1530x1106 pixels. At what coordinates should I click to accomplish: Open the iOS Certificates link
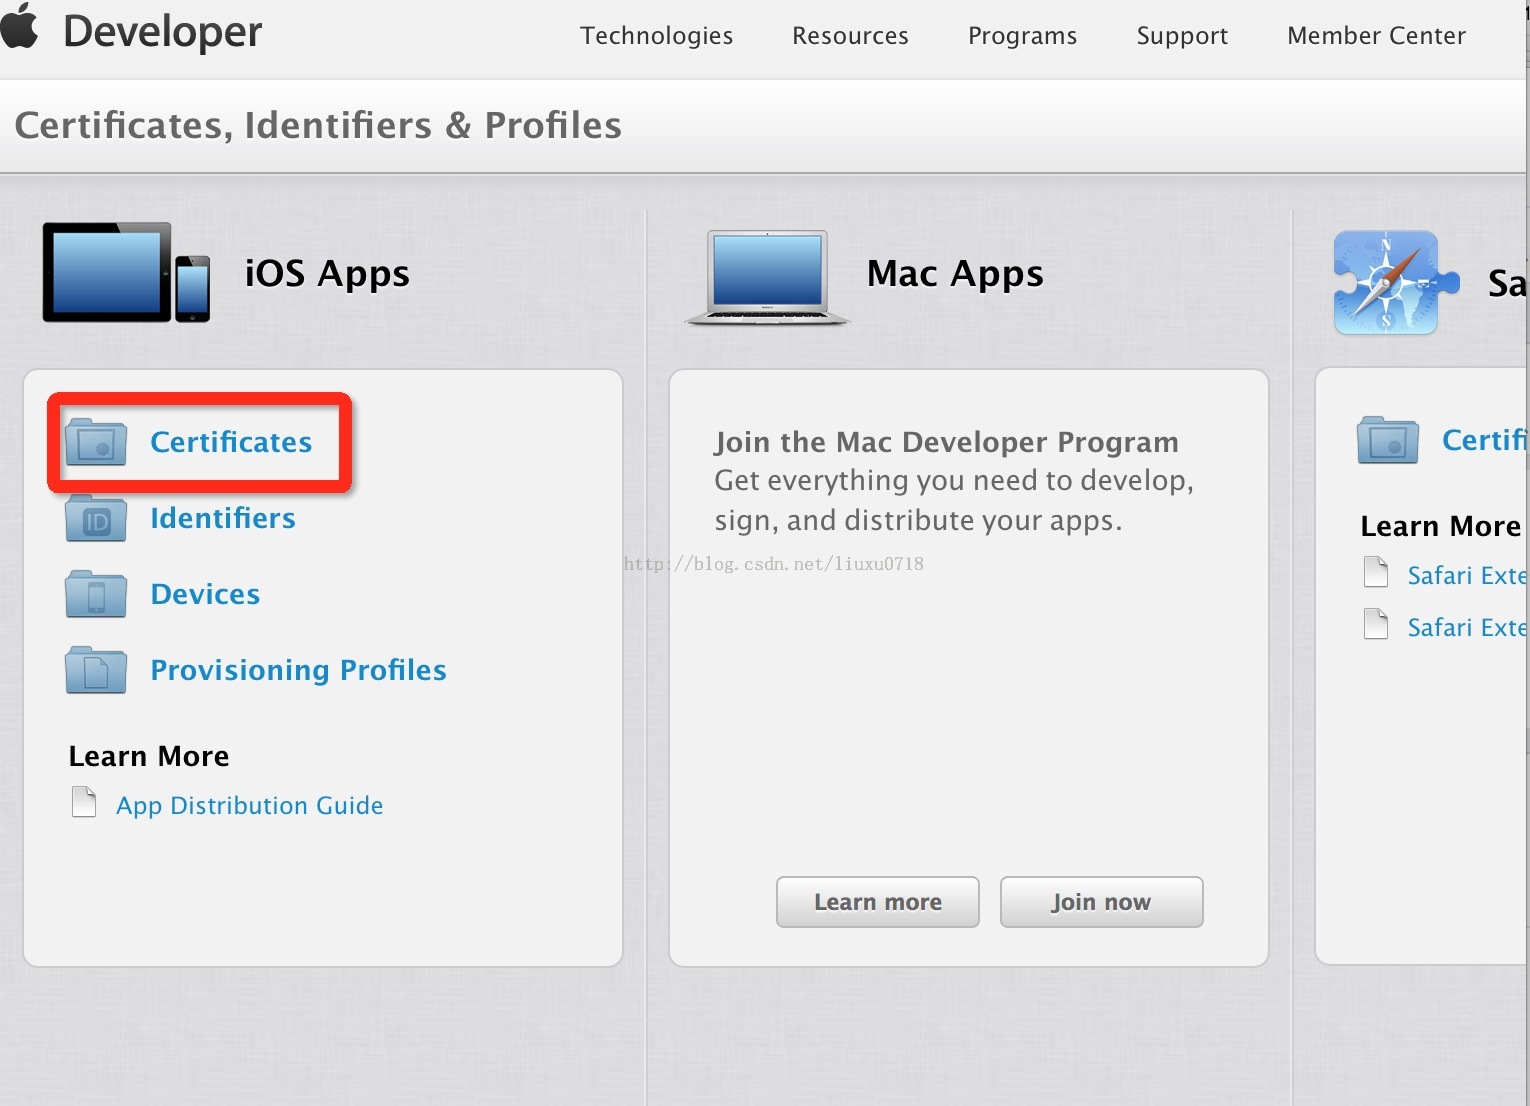coord(231,442)
